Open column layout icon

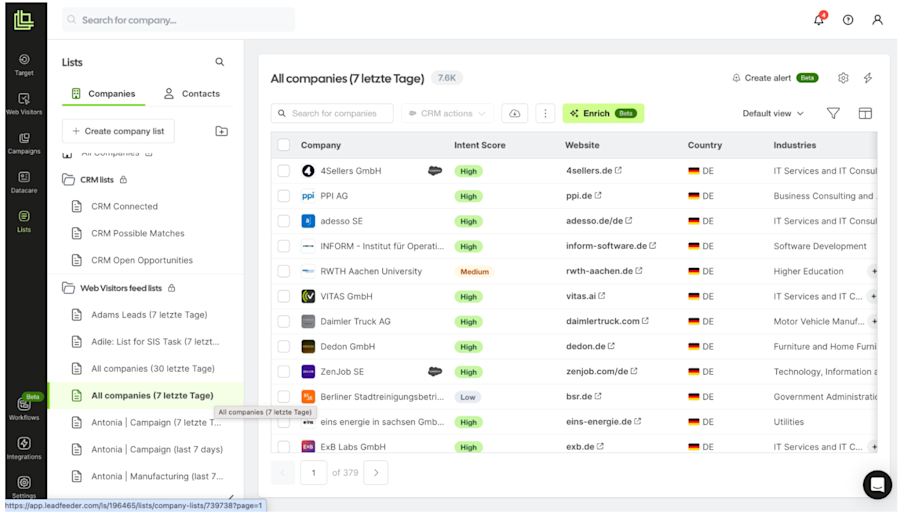click(x=866, y=114)
